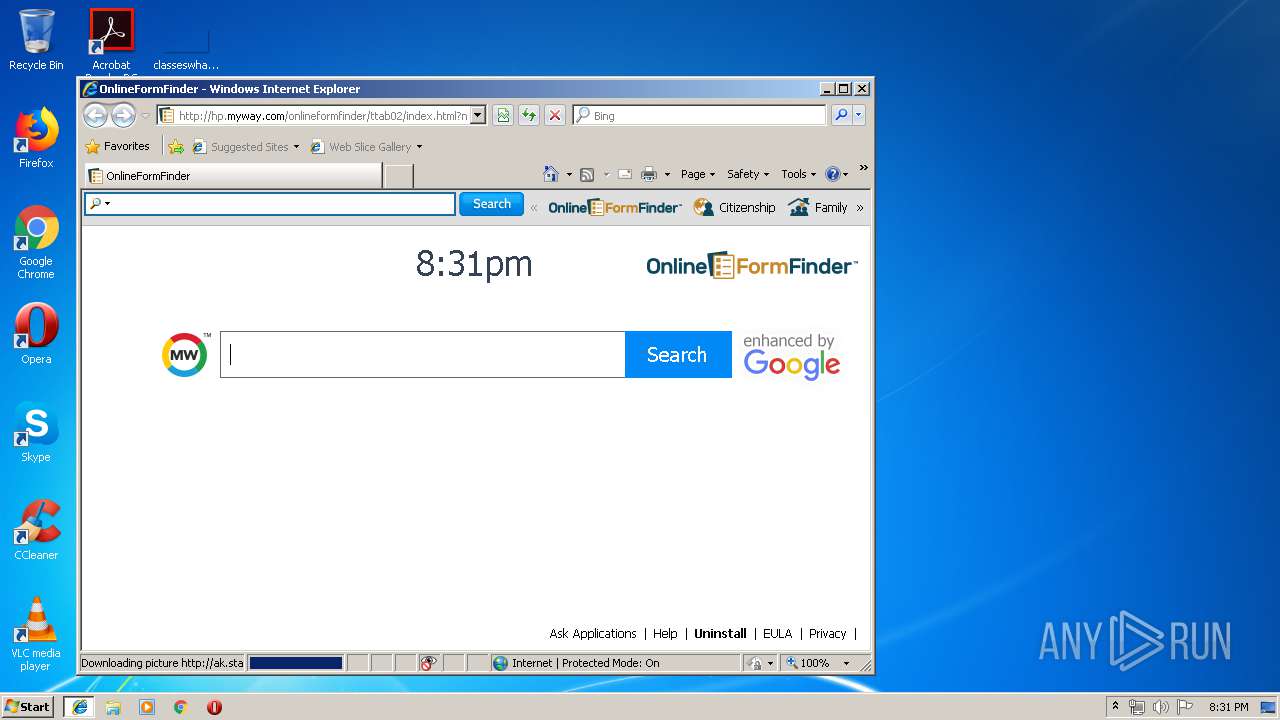Image resolution: width=1280 pixels, height=720 pixels.
Task: Expand Print options dropdown arrow
Action: (667, 174)
